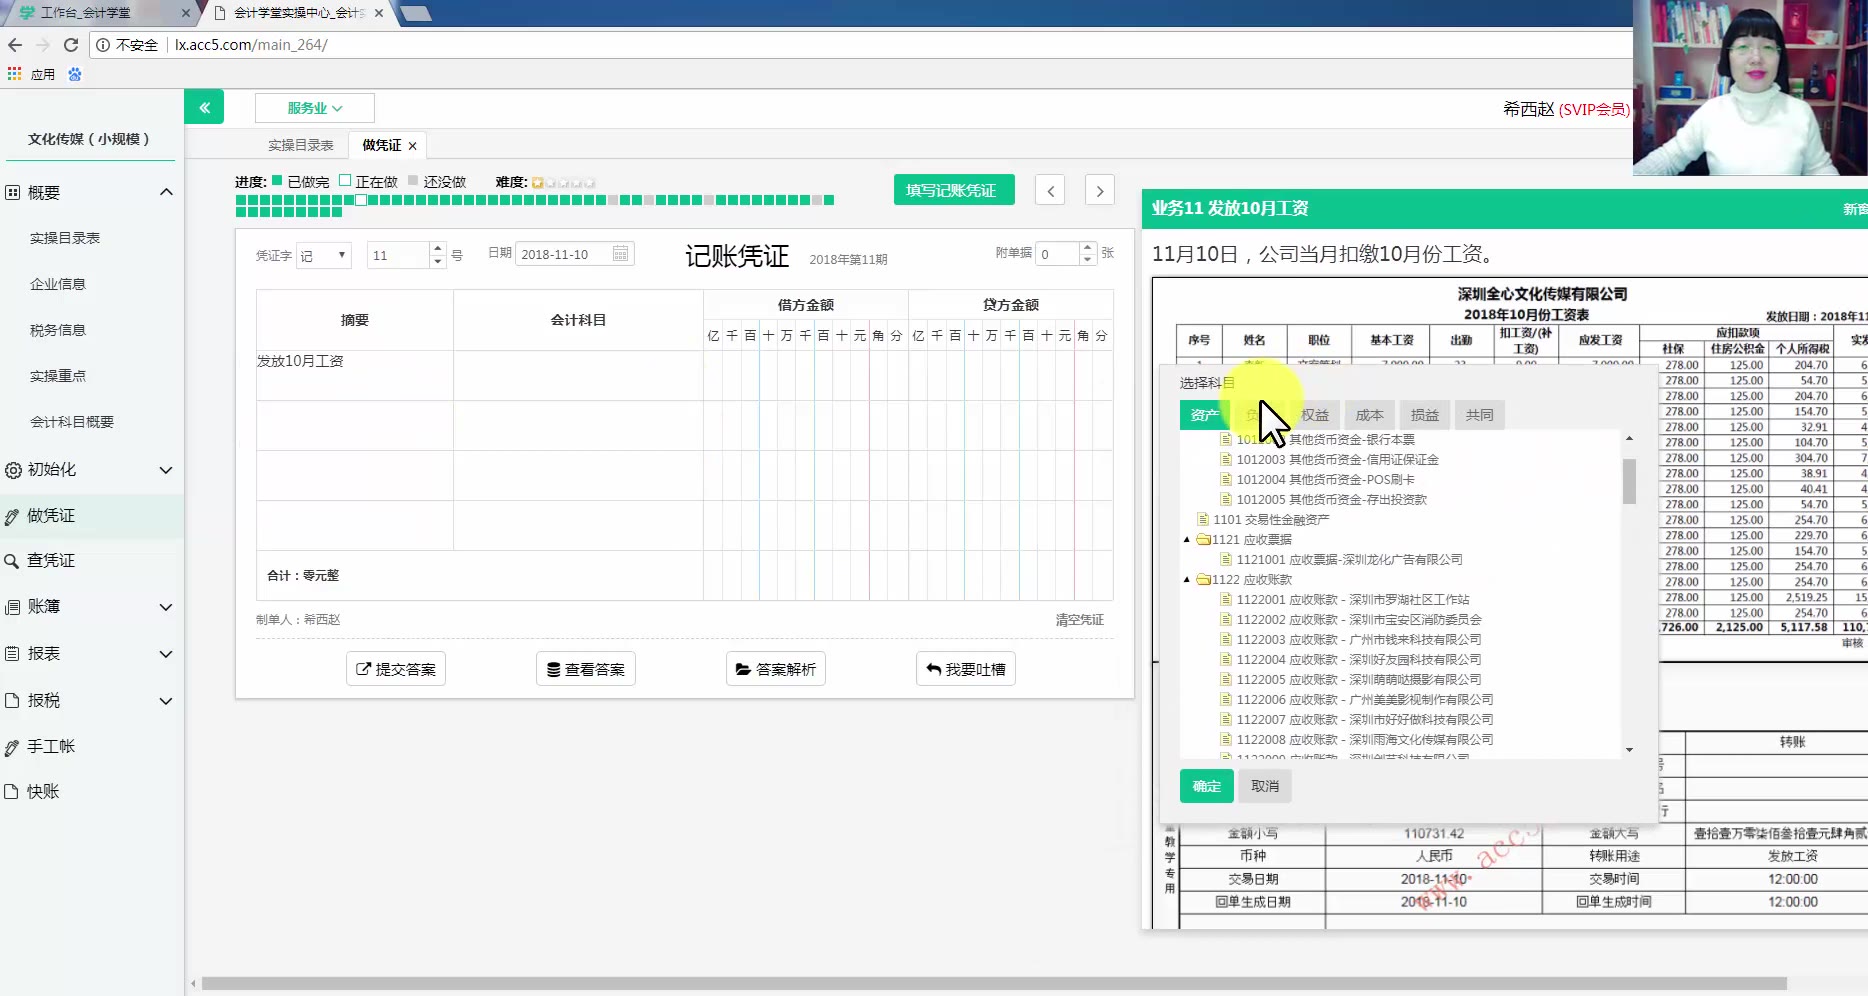The image size is (1868, 996).
Task: Collapse the 概要 section chevron
Action: 166,191
